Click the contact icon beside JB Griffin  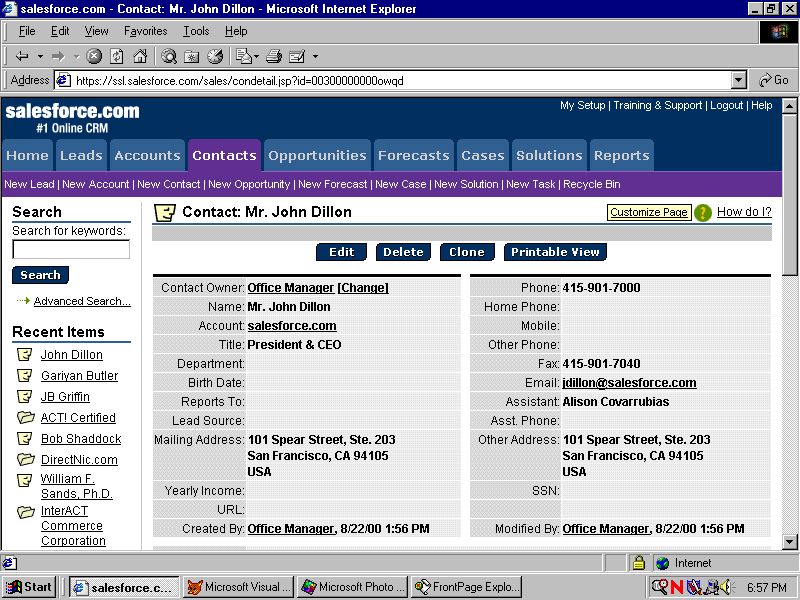point(24,396)
